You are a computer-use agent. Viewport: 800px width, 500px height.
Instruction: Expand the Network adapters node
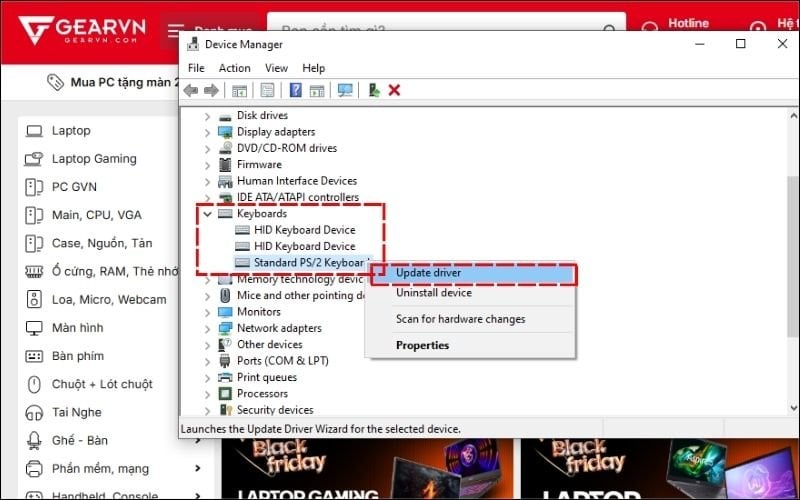click(207, 328)
